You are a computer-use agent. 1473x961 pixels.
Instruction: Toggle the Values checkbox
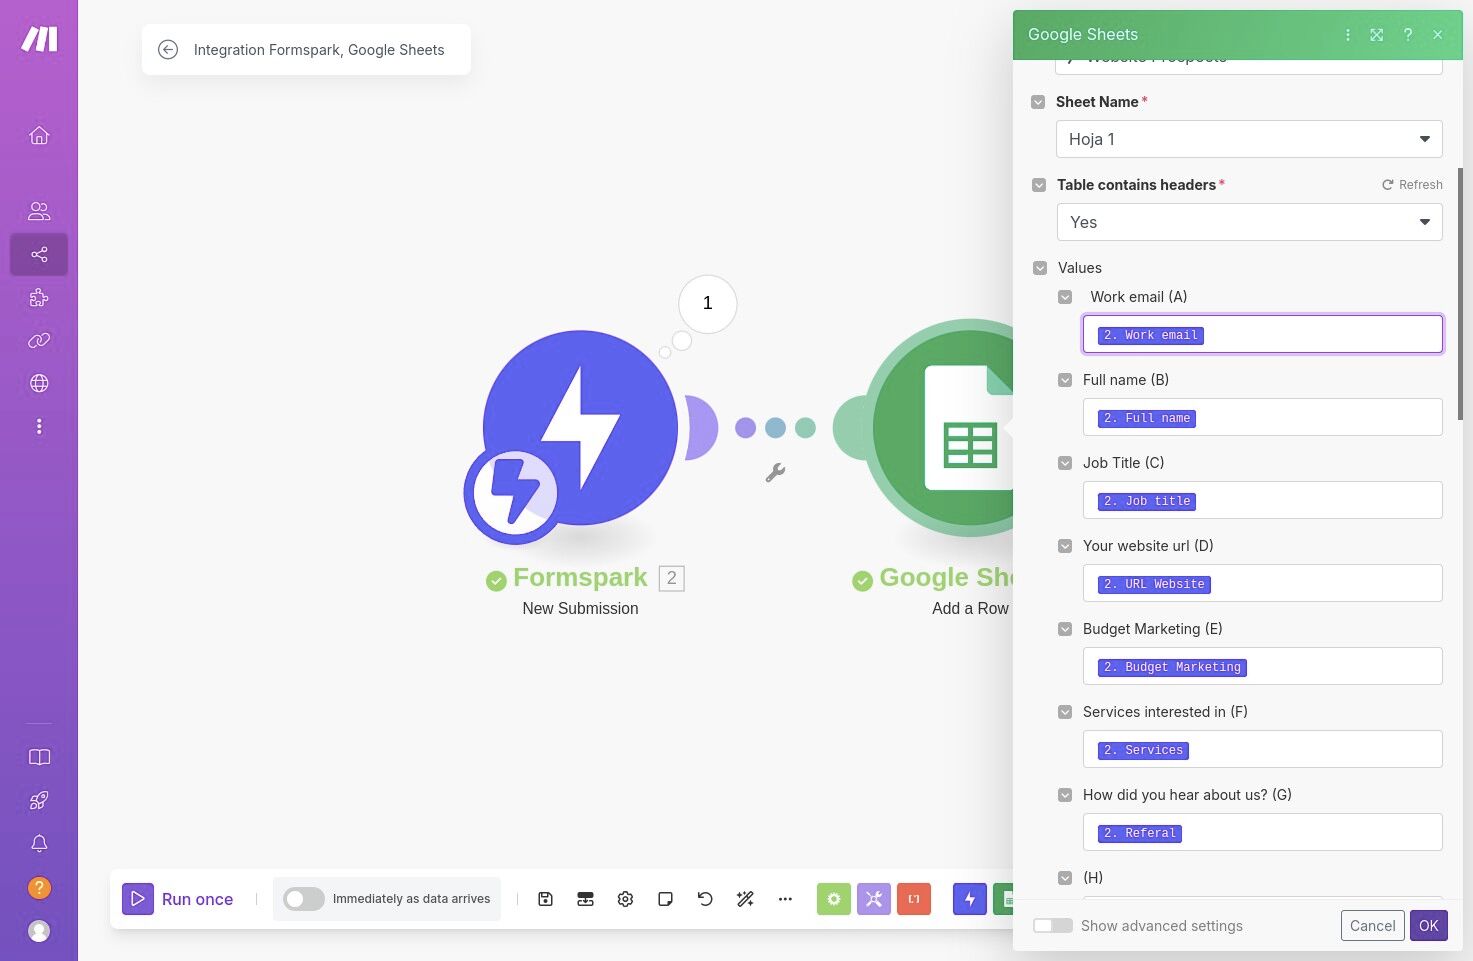click(x=1040, y=268)
